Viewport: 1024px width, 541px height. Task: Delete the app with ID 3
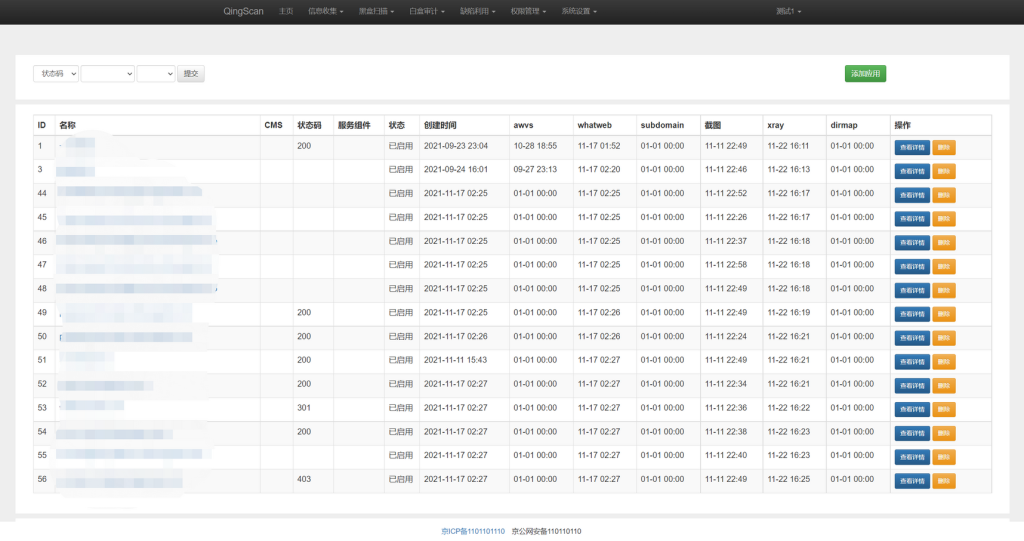tap(944, 171)
